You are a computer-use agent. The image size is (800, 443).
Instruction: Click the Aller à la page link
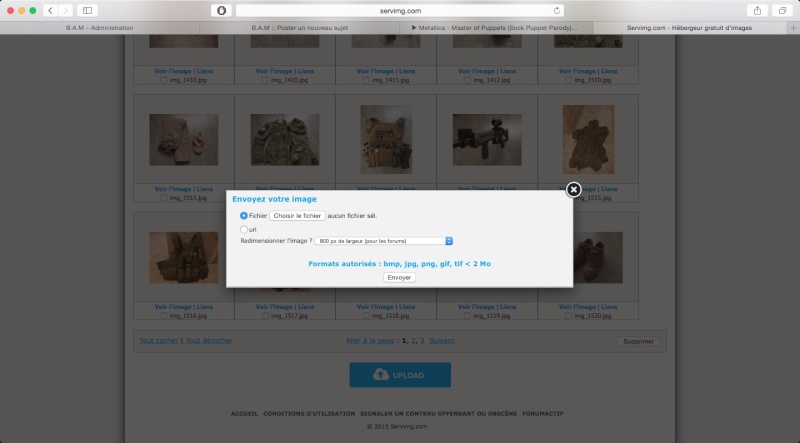(x=370, y=340)
